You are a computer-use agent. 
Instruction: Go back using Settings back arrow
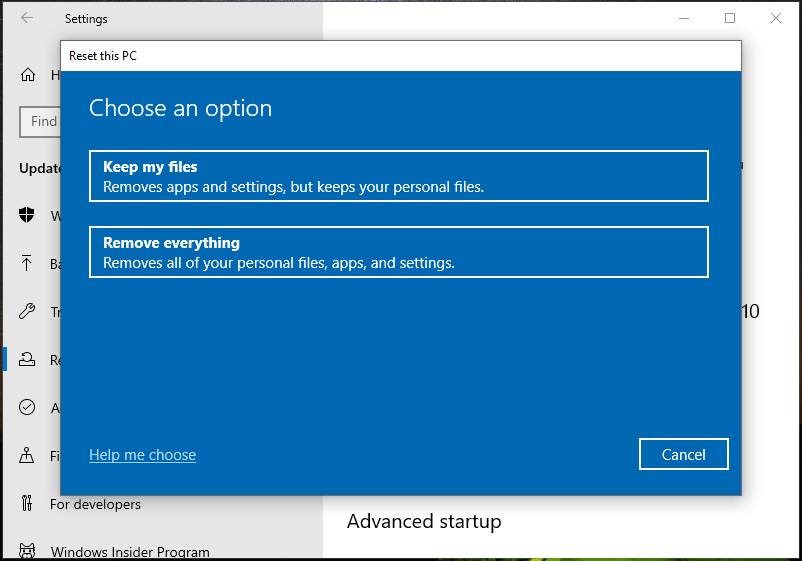click(27, 18)
